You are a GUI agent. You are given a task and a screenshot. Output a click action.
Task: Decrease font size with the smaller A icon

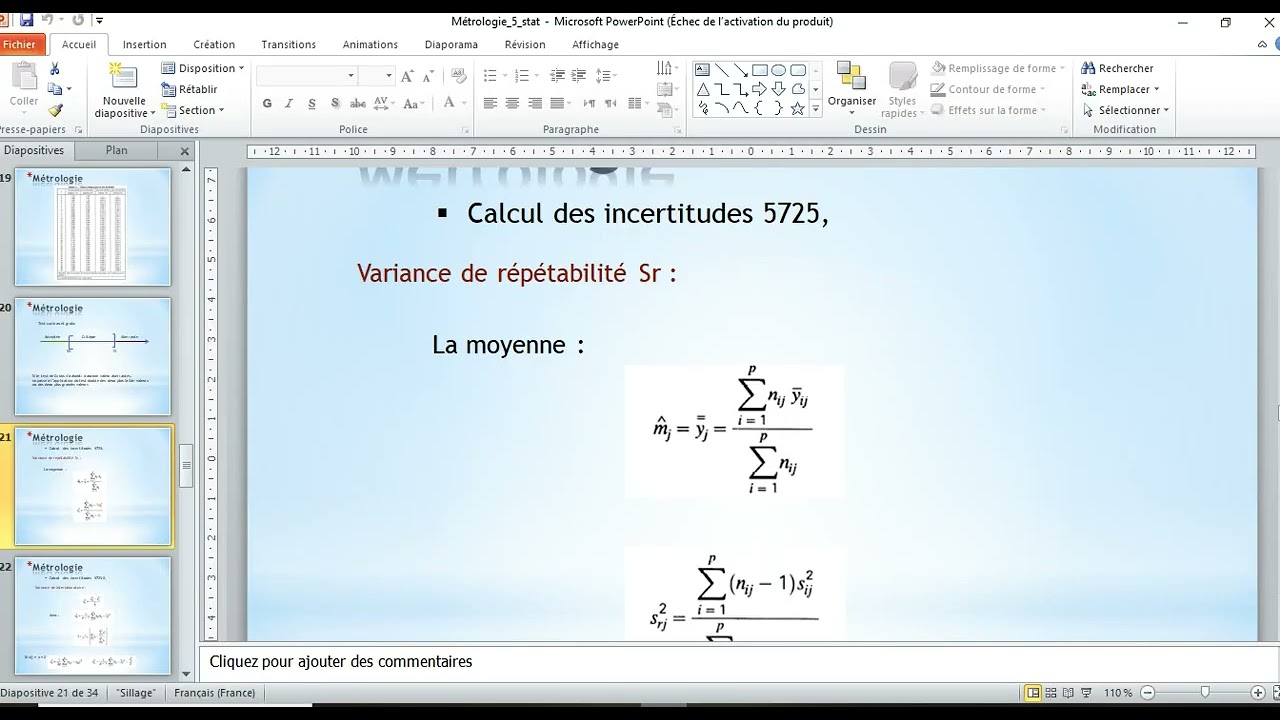[x=427, y=76]
